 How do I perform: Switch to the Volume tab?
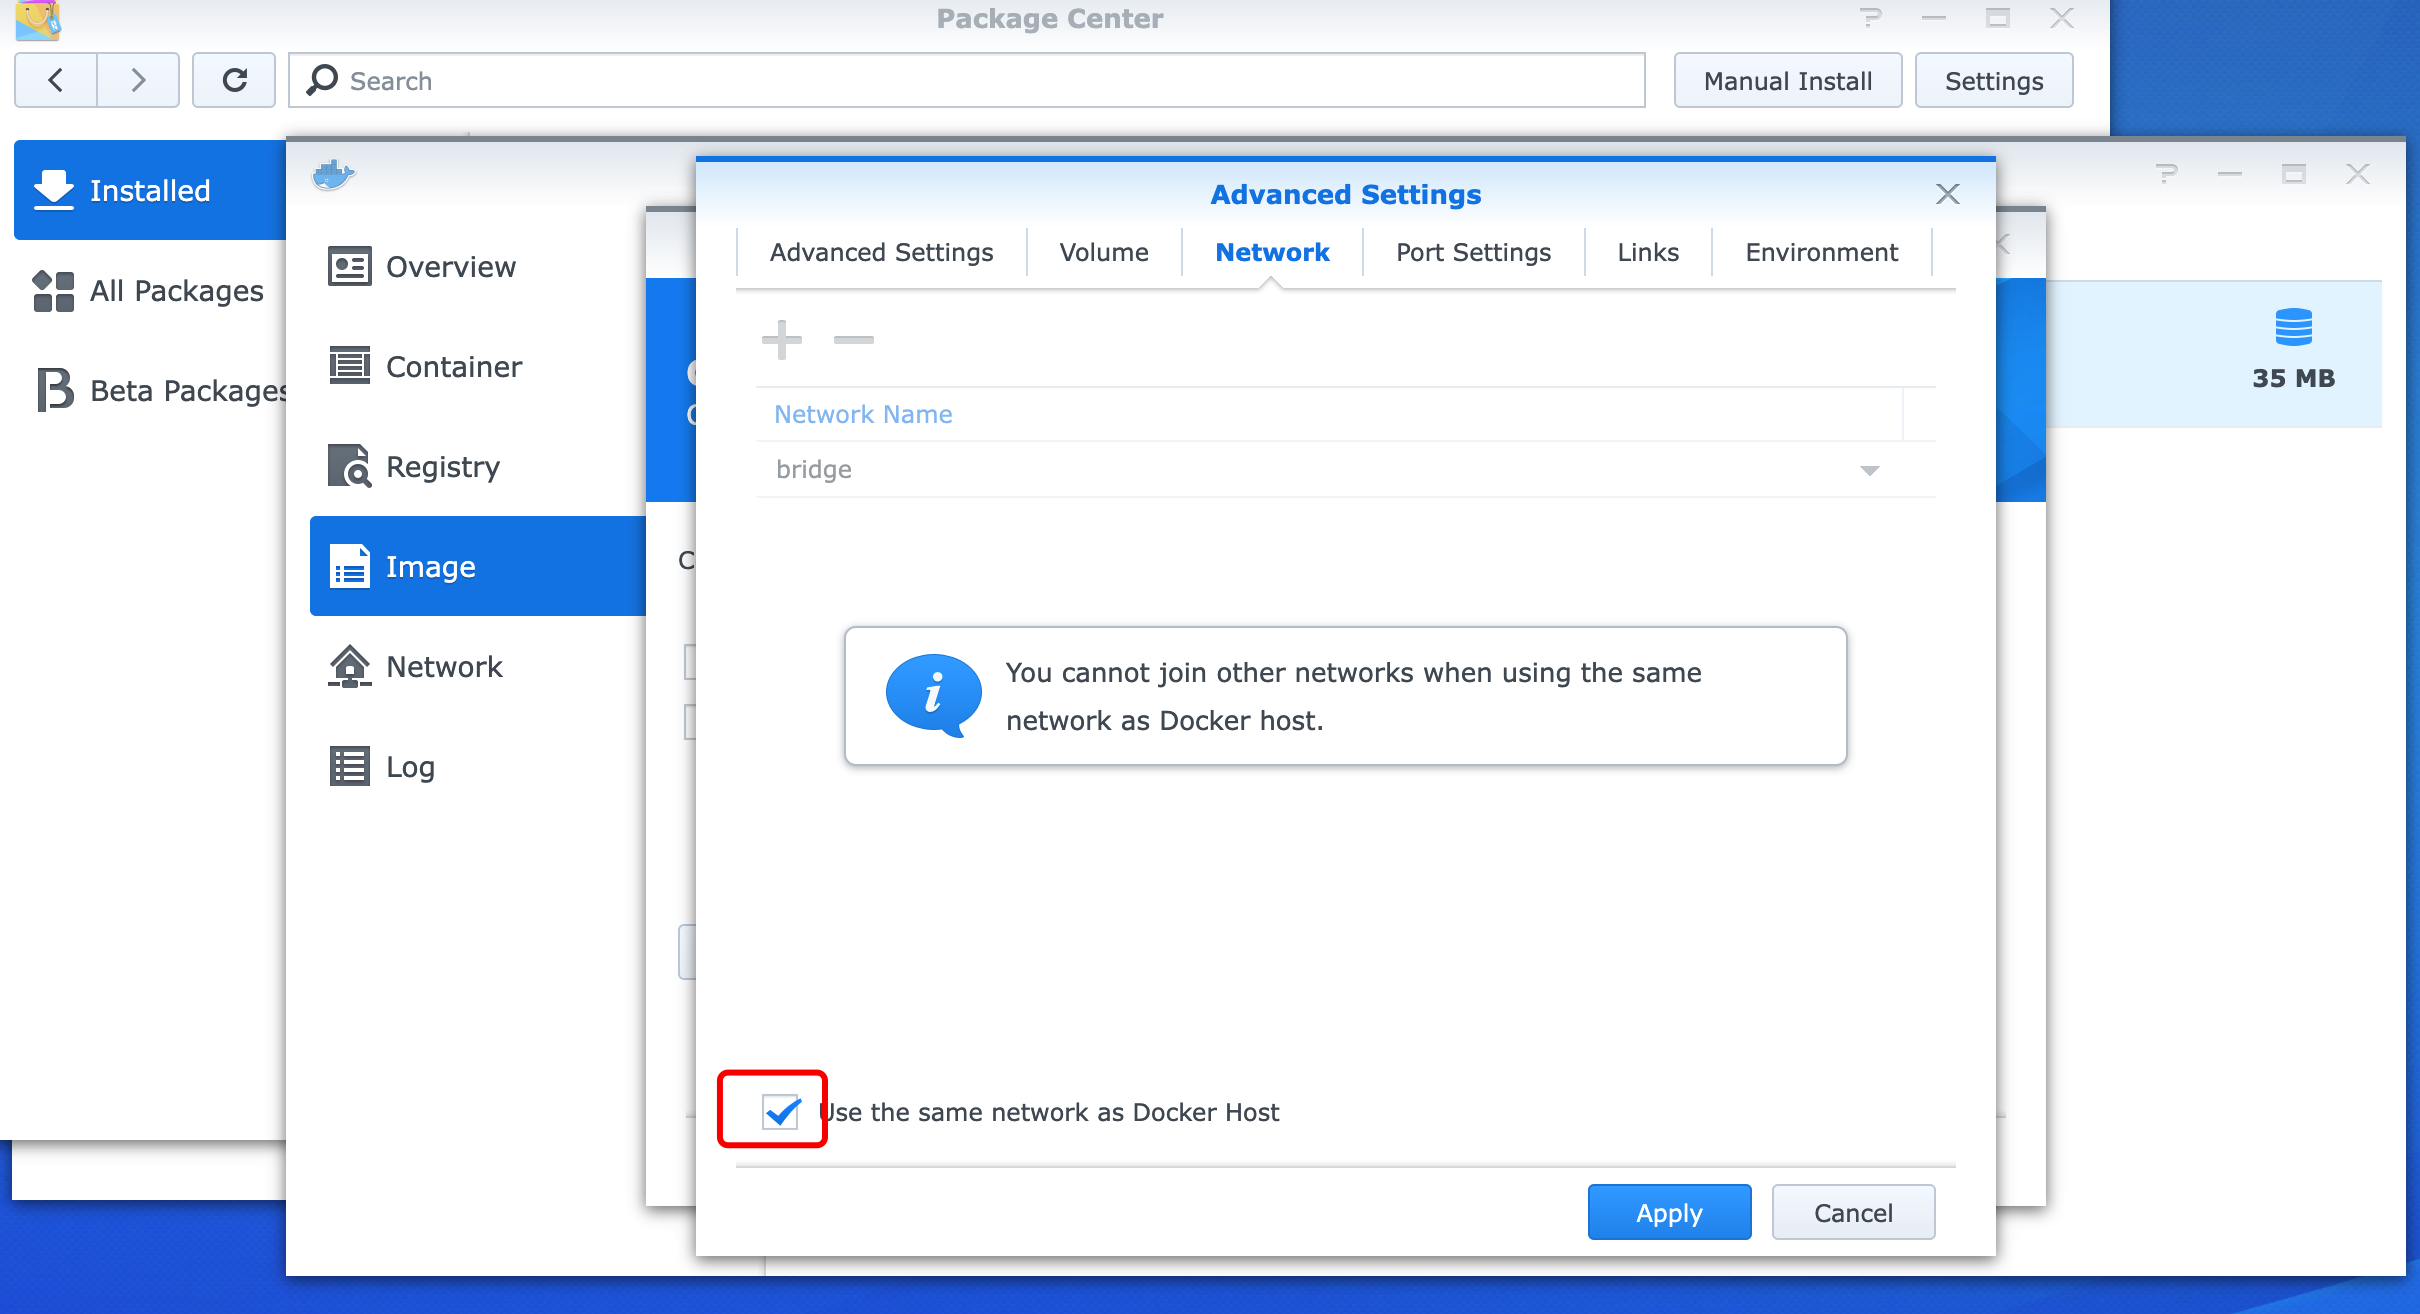pyautogui.click(x=1104, y=252)
